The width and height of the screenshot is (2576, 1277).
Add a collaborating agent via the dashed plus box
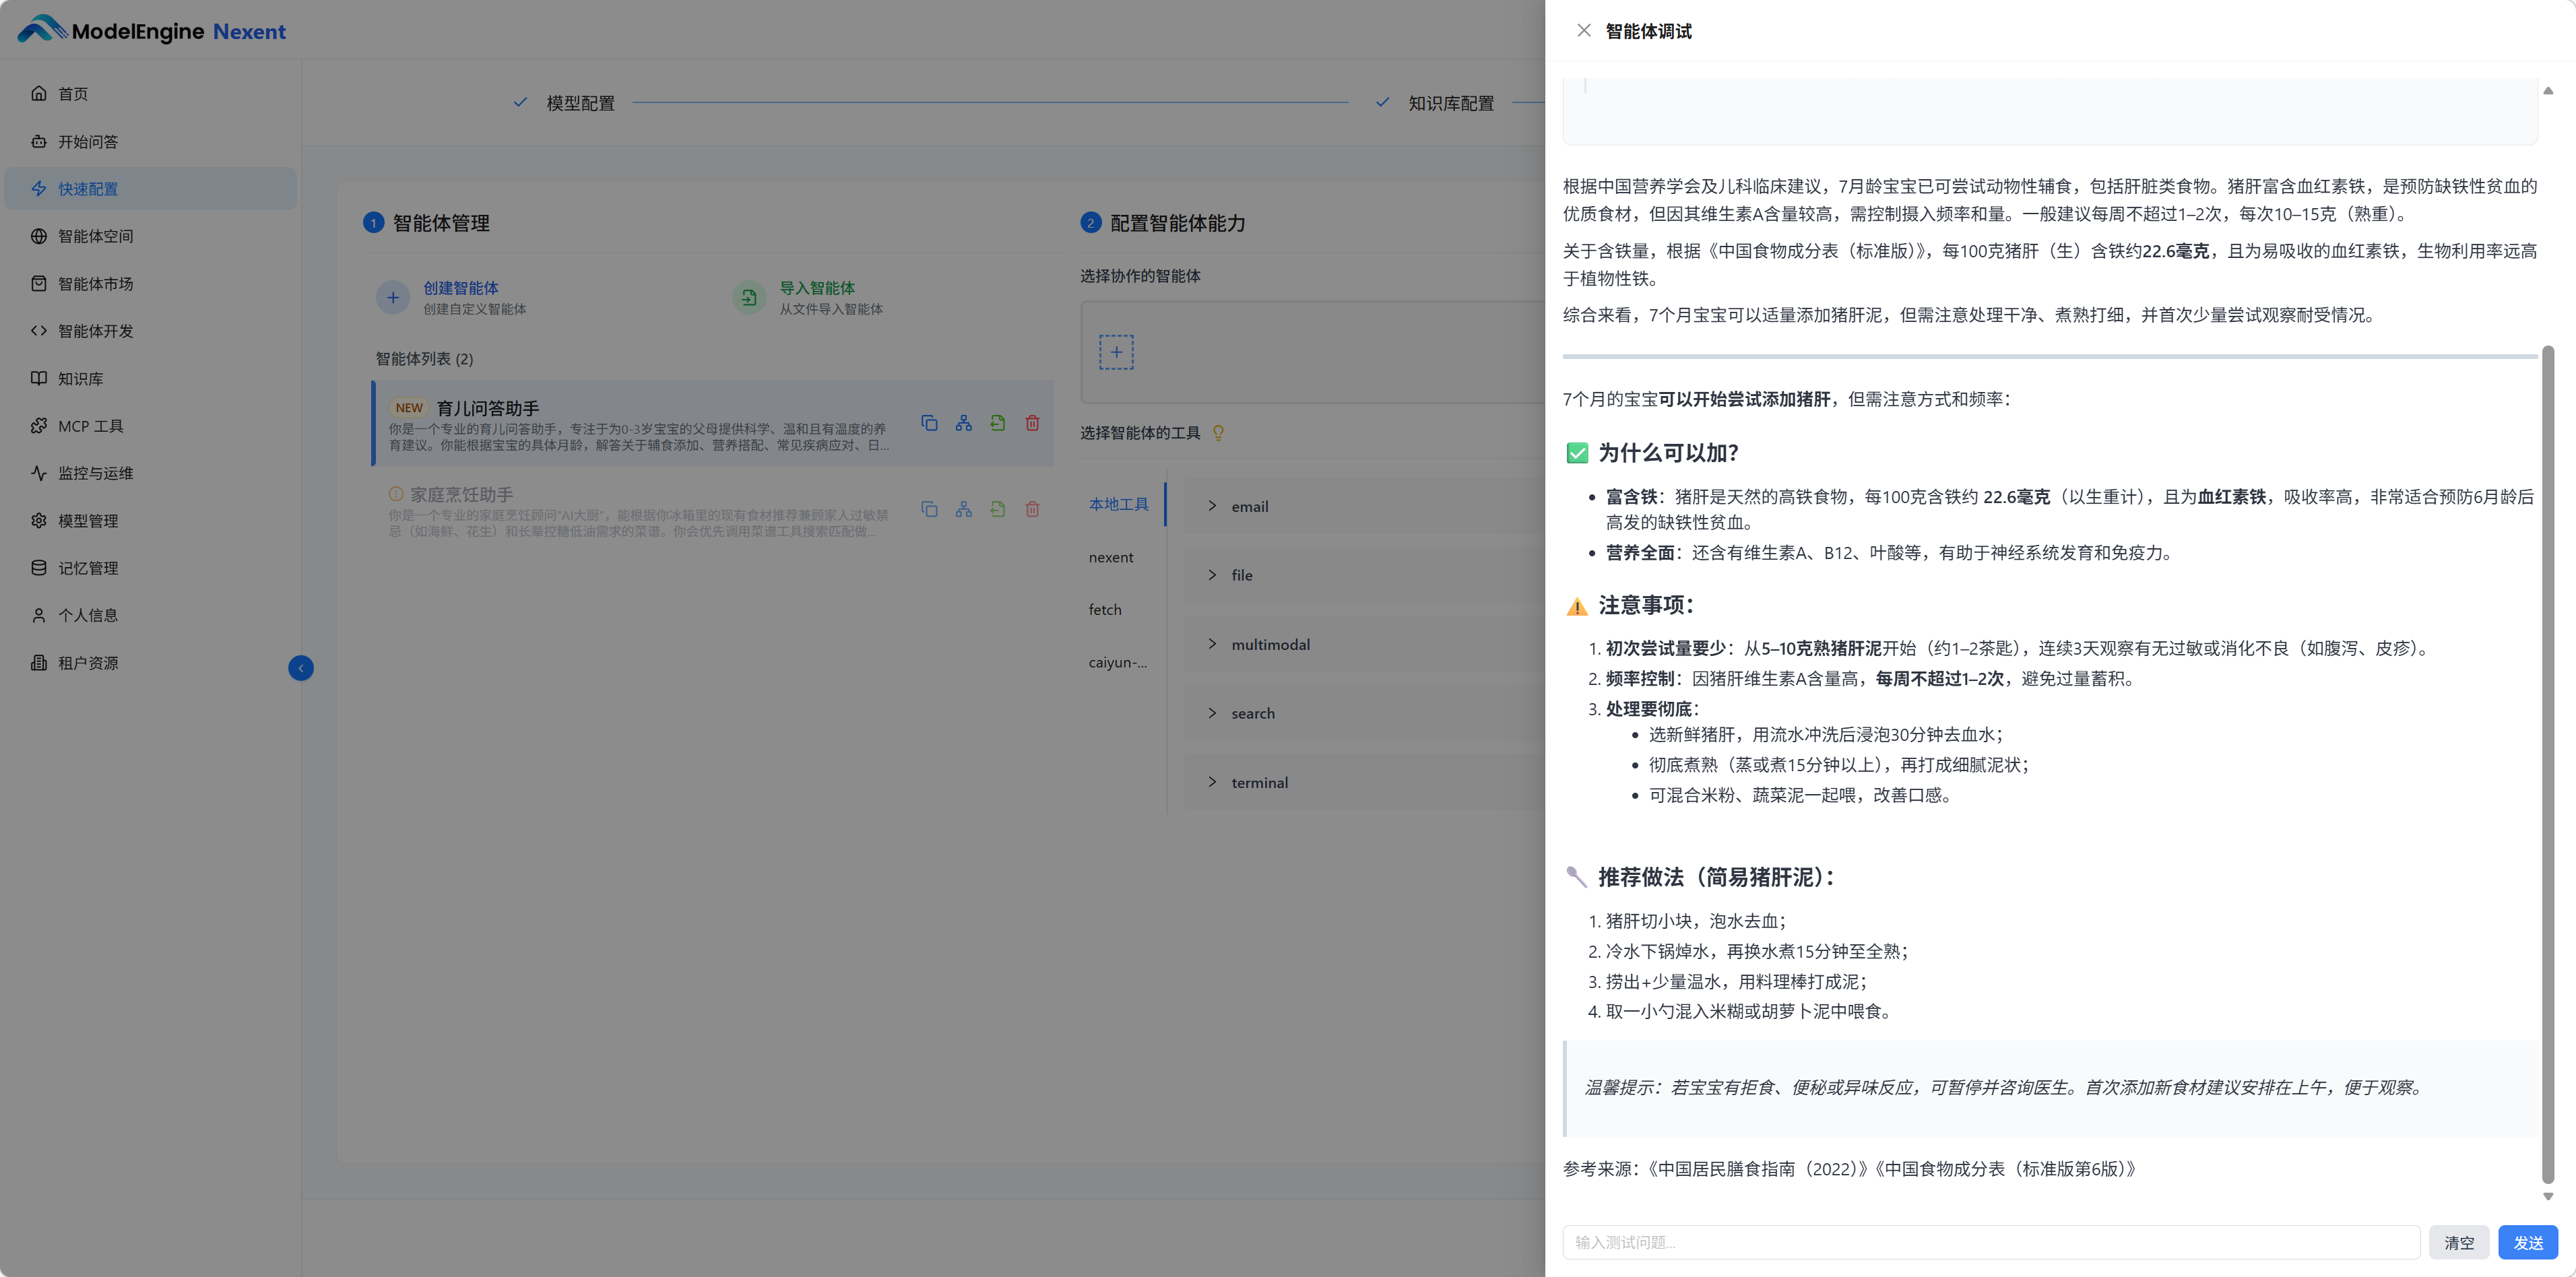point(1116,352)
